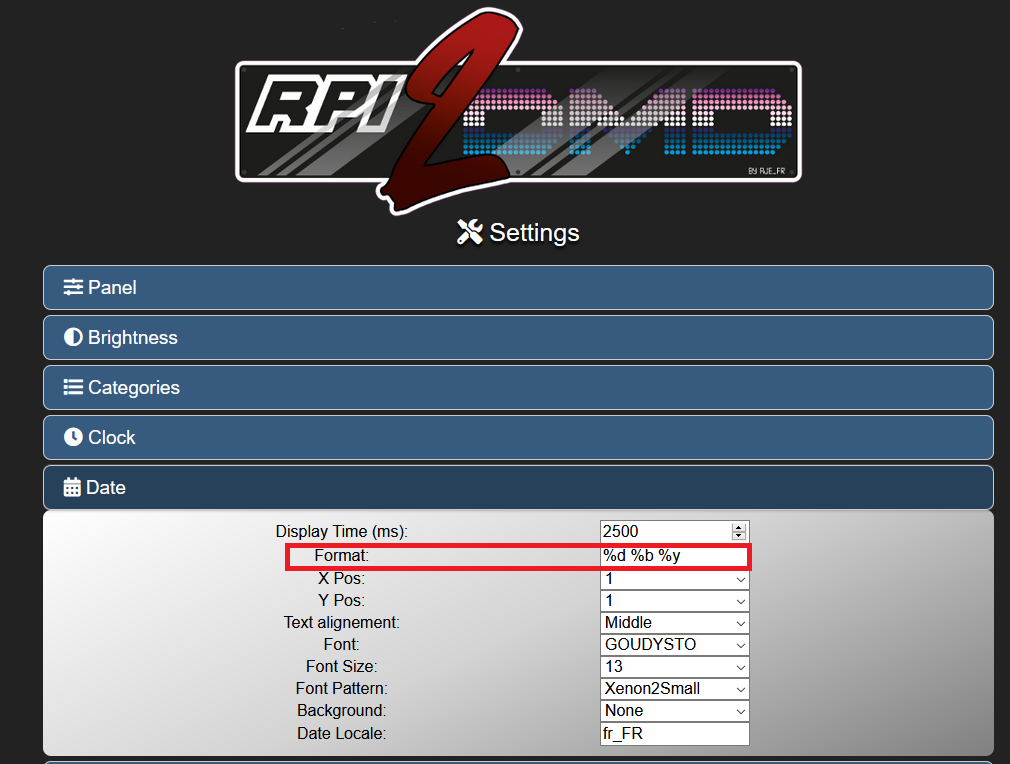Open the Background dropdown
The height and width of the screenshot is (764, 1010).
click(x=674, y=711)
